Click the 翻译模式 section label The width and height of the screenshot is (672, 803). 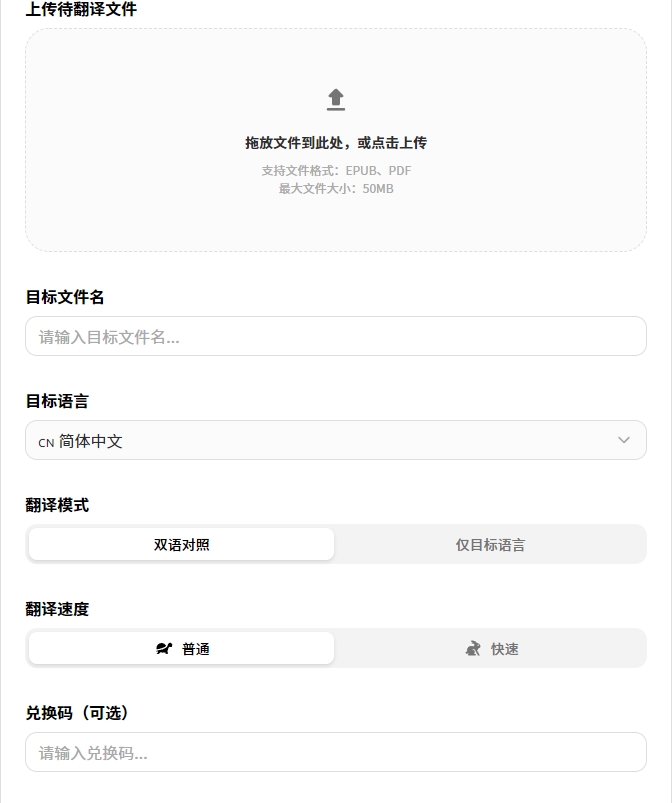(57, 505)
